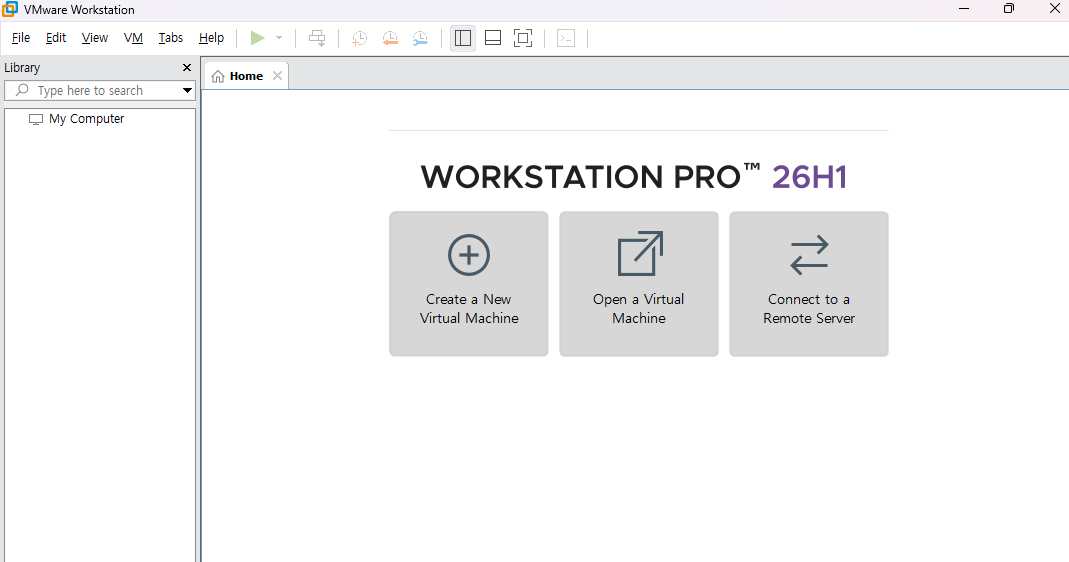Screen dimensions: 1069x562
Task: Minimize the VMware Workstation window
Action: (x=964, y=9)
